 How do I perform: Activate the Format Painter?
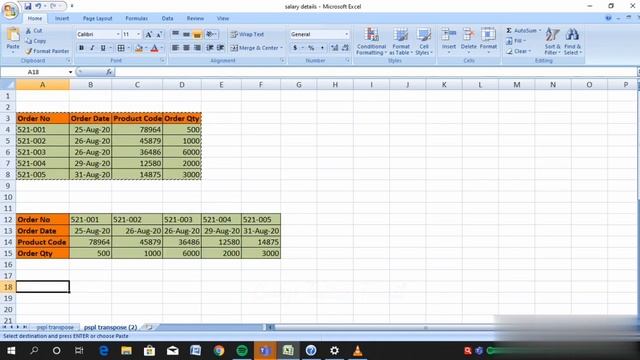(47, 51)
